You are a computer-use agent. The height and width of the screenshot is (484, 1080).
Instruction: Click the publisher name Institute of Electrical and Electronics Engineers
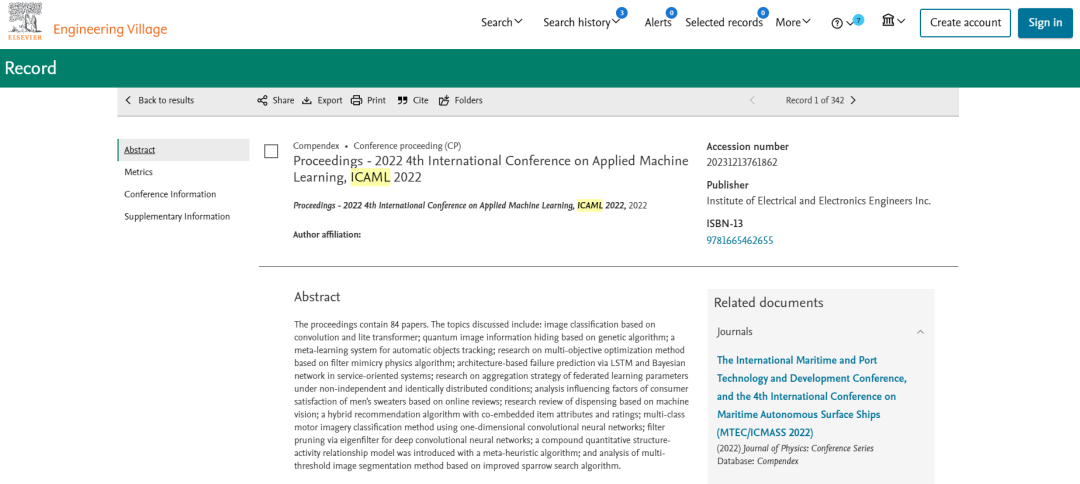(x=818, y=201)
